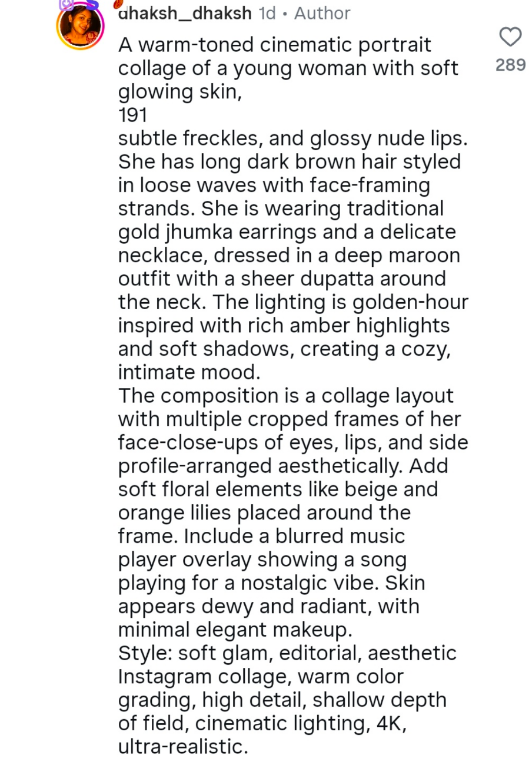Open the commenter's profile picture with story ring
529x768 pixels.
point(80,25)
